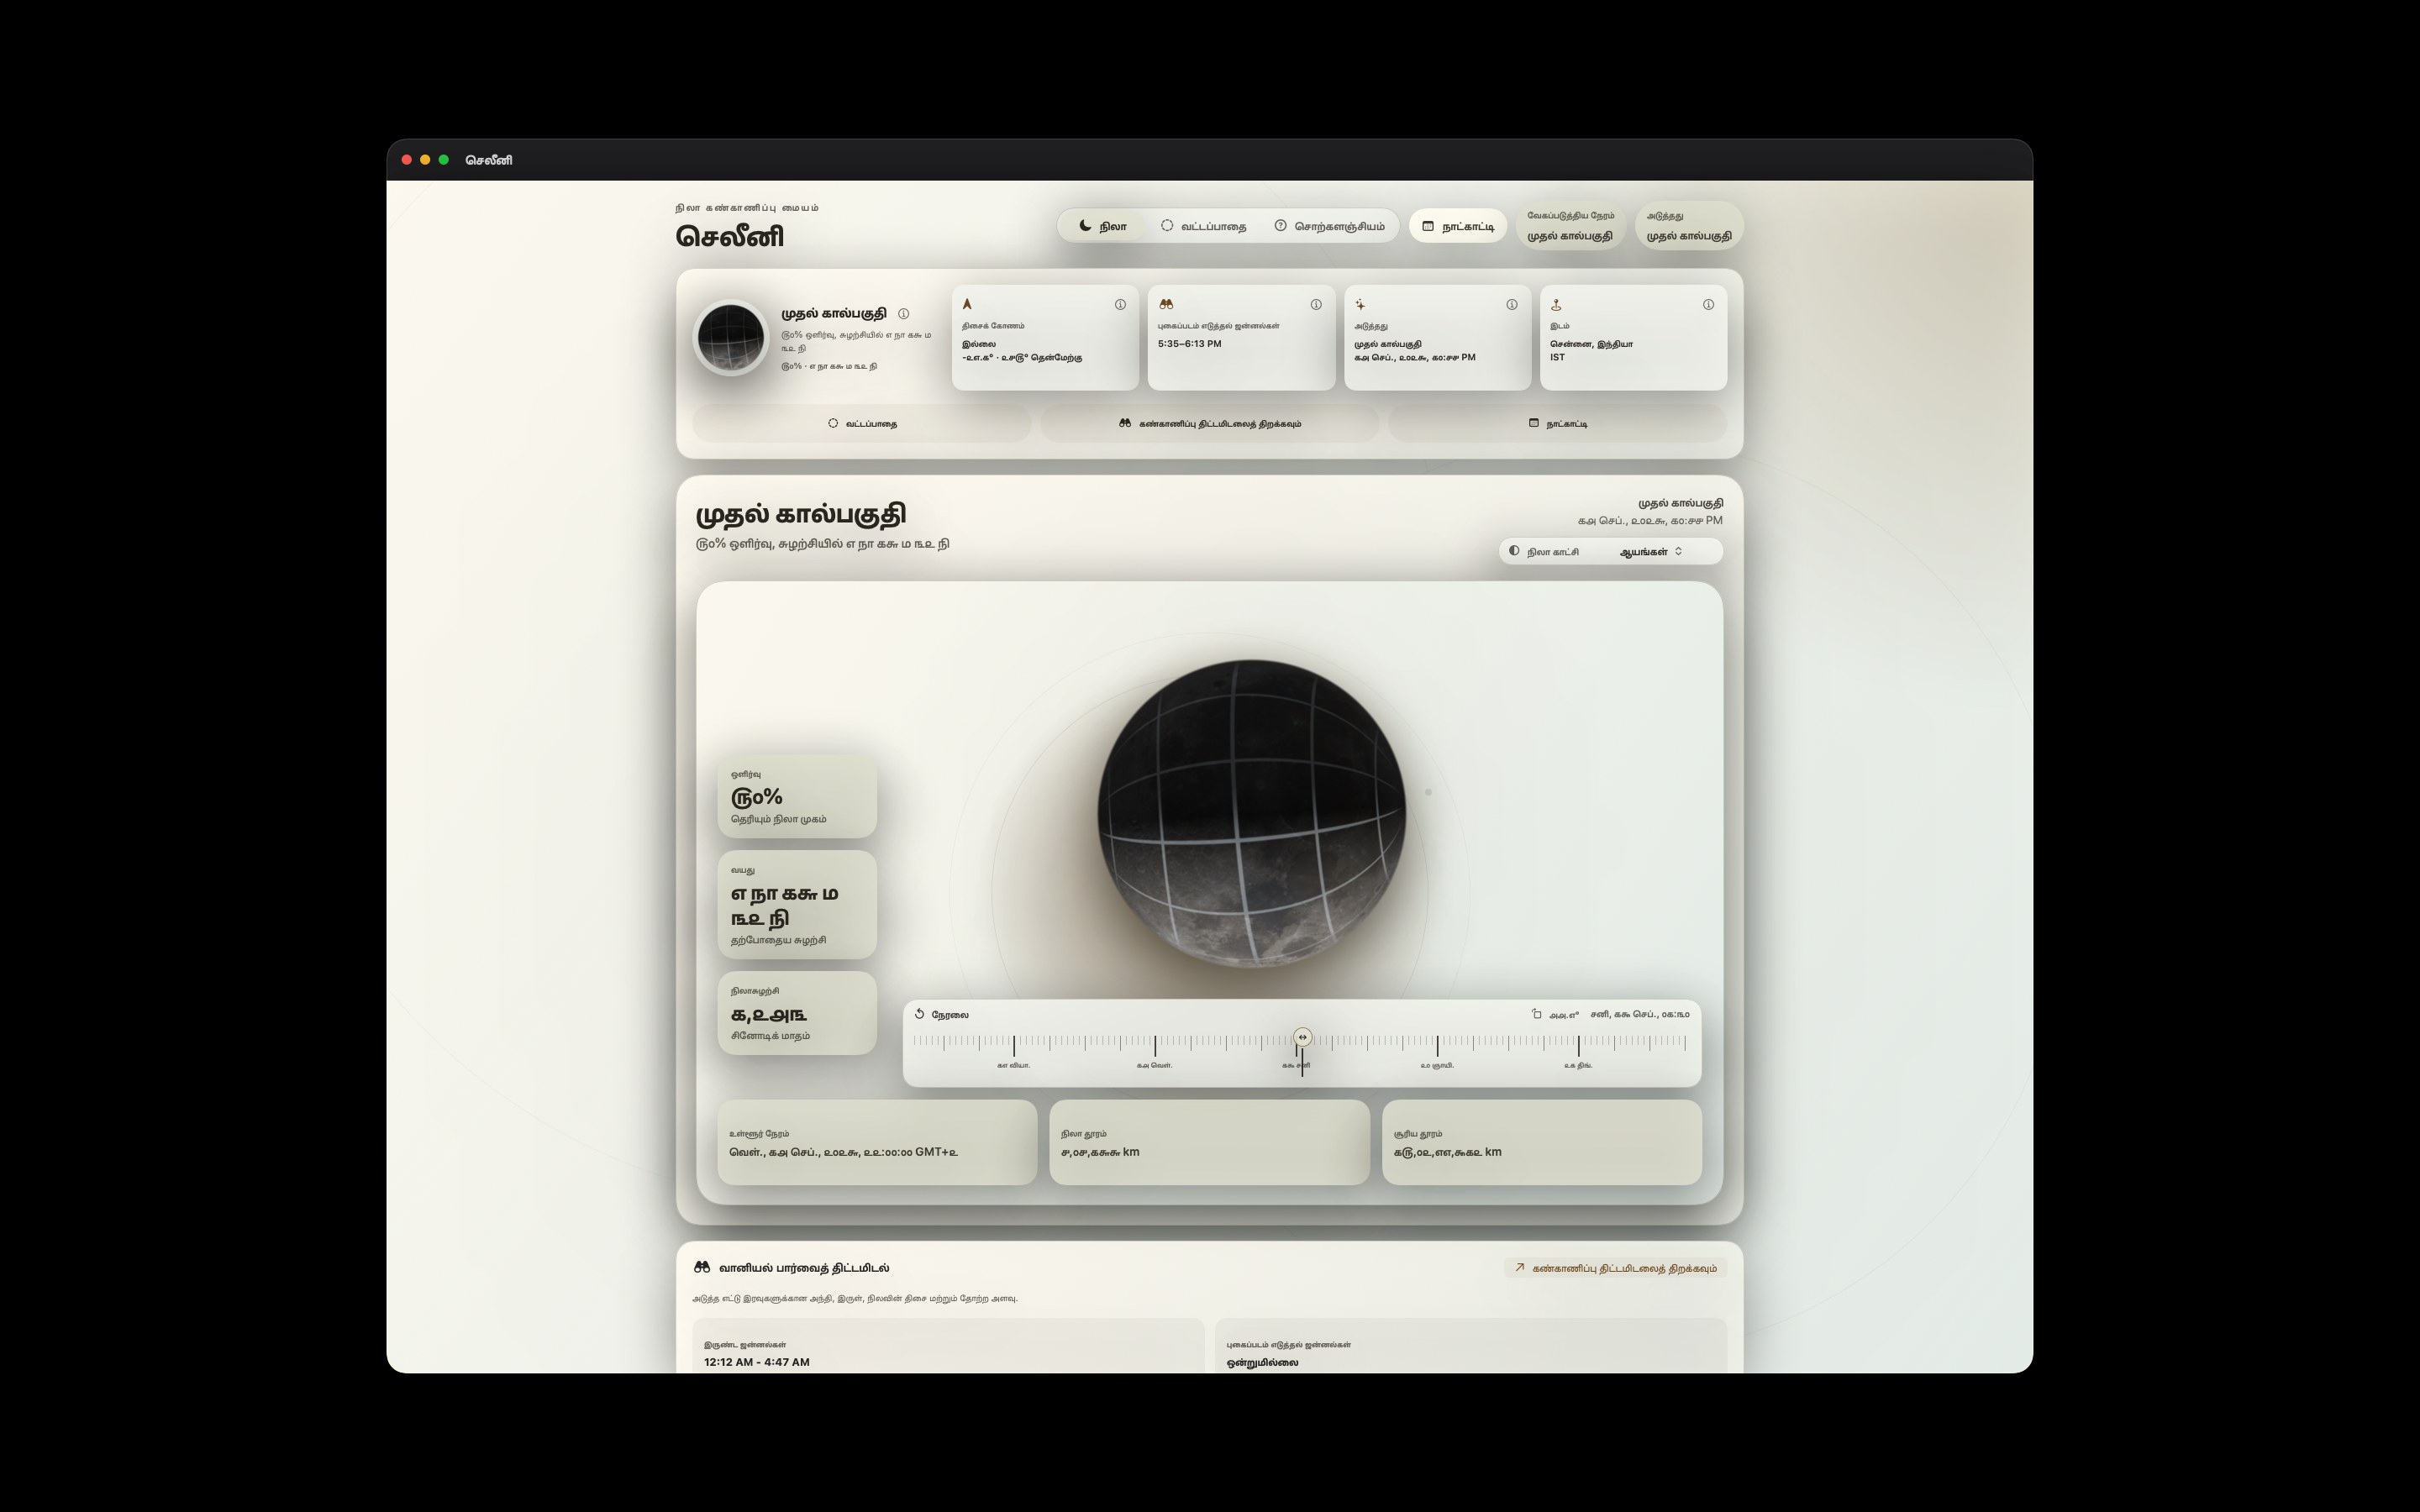The width and height of the screenshot is (2420, 1512).
Task: Open info icon on புகைப்படம் எடுத்தல் ஜன்னல்கள் card
Action: pos(1316,305)
